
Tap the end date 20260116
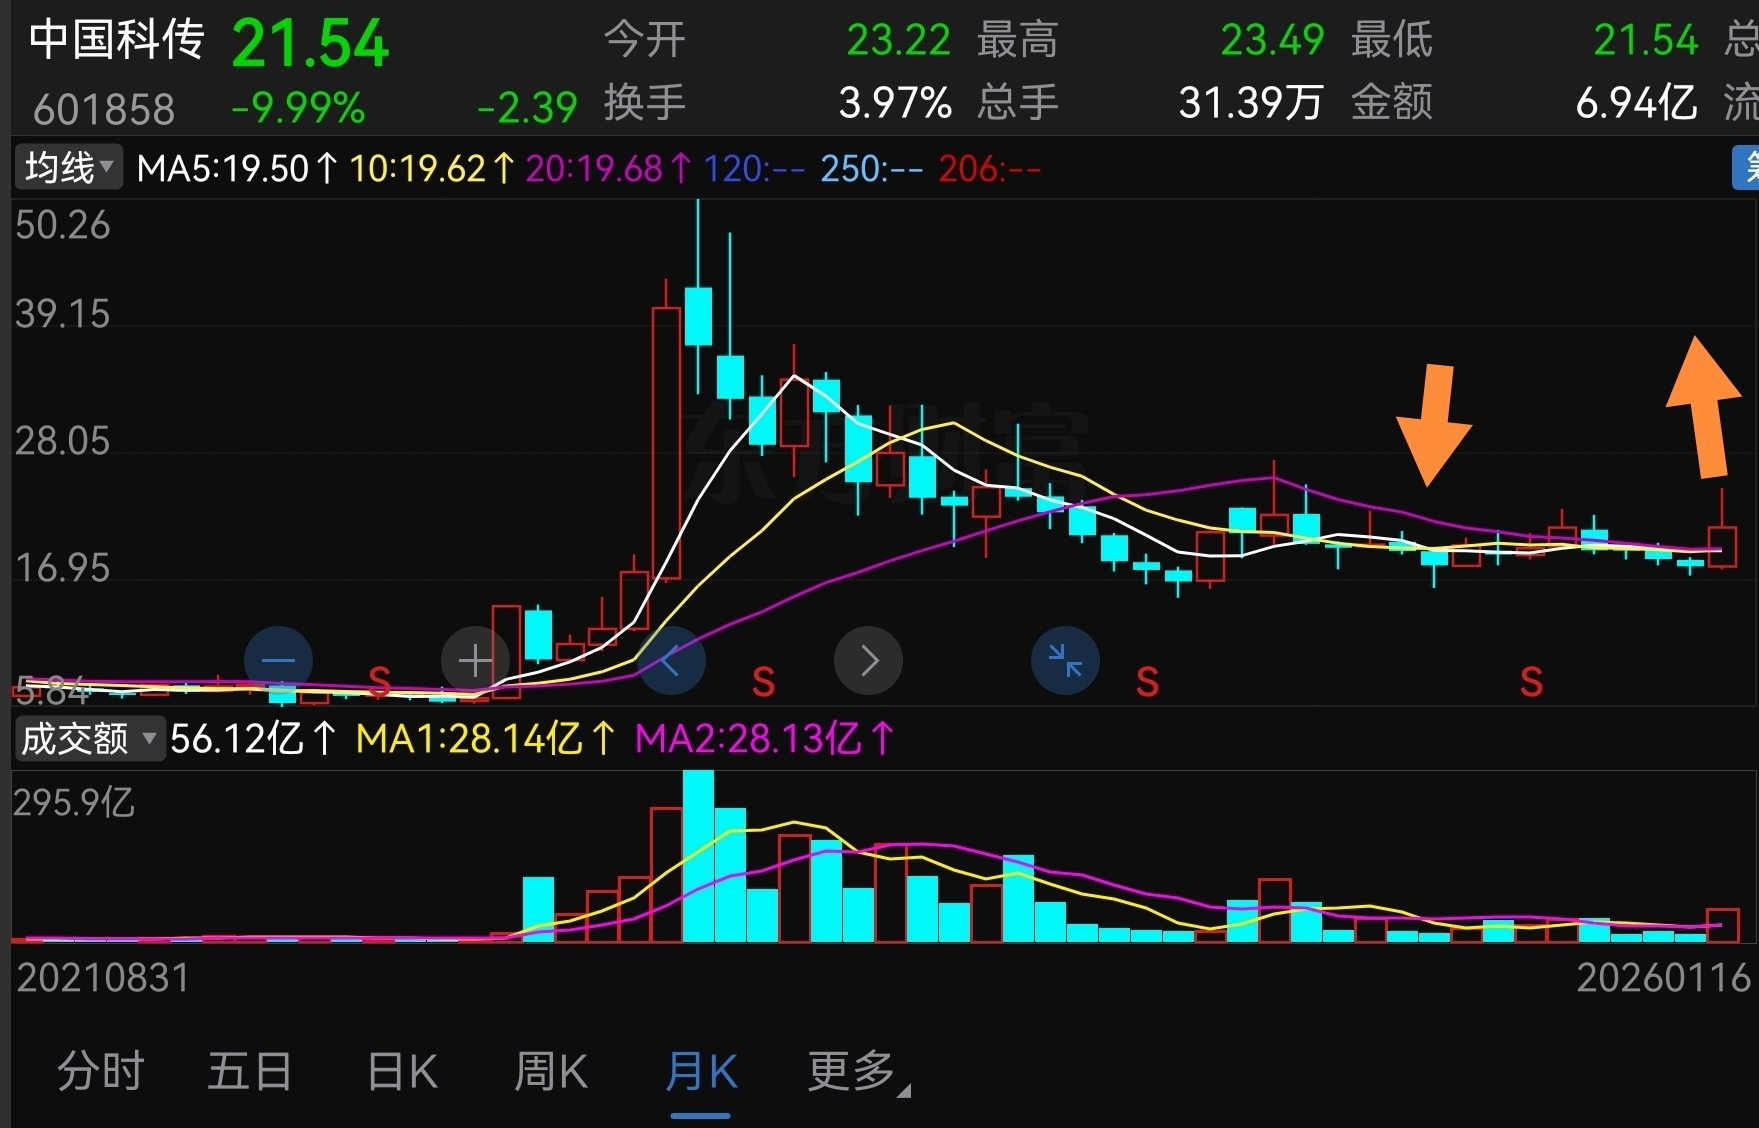click(1663, 978)
